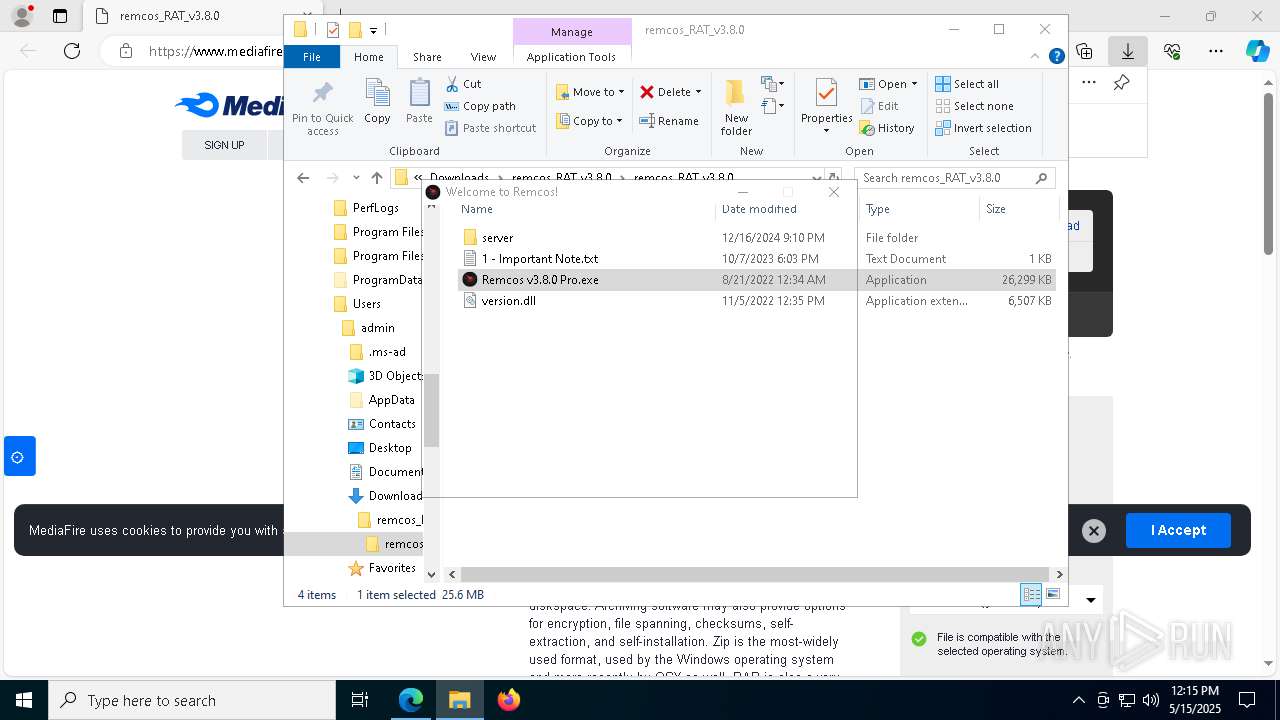1280x720 pixels.
Task: Dismiss cookie banner with X icon
Action: coord(1094,531)
